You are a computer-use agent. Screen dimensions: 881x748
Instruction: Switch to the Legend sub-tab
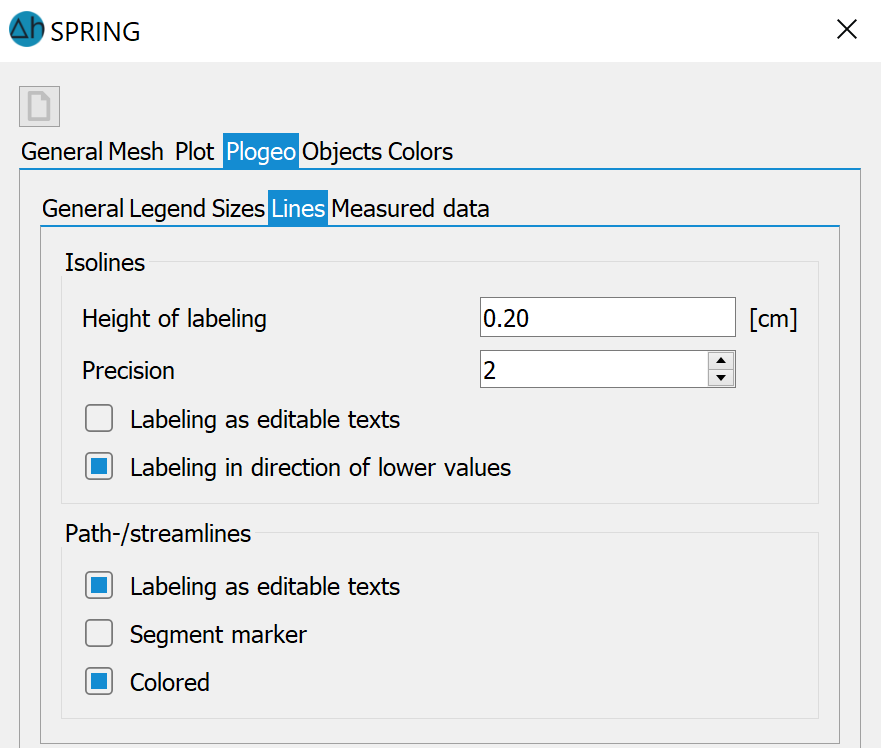[x=168, y=208]
